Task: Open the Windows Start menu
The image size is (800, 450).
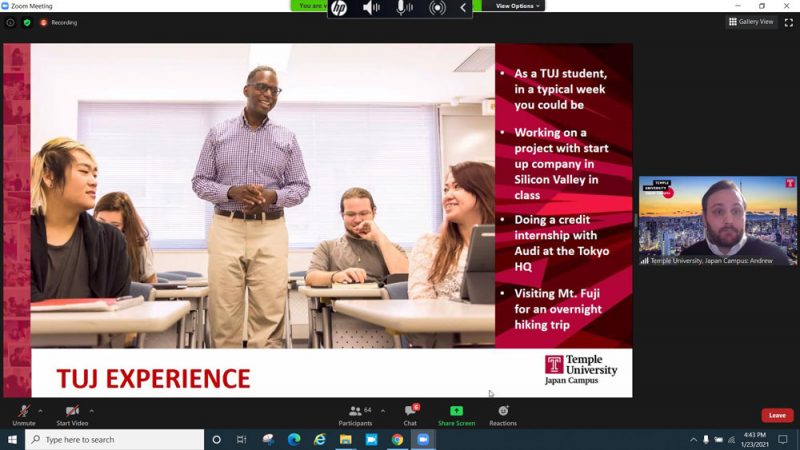Action: [x=12, y=439]
